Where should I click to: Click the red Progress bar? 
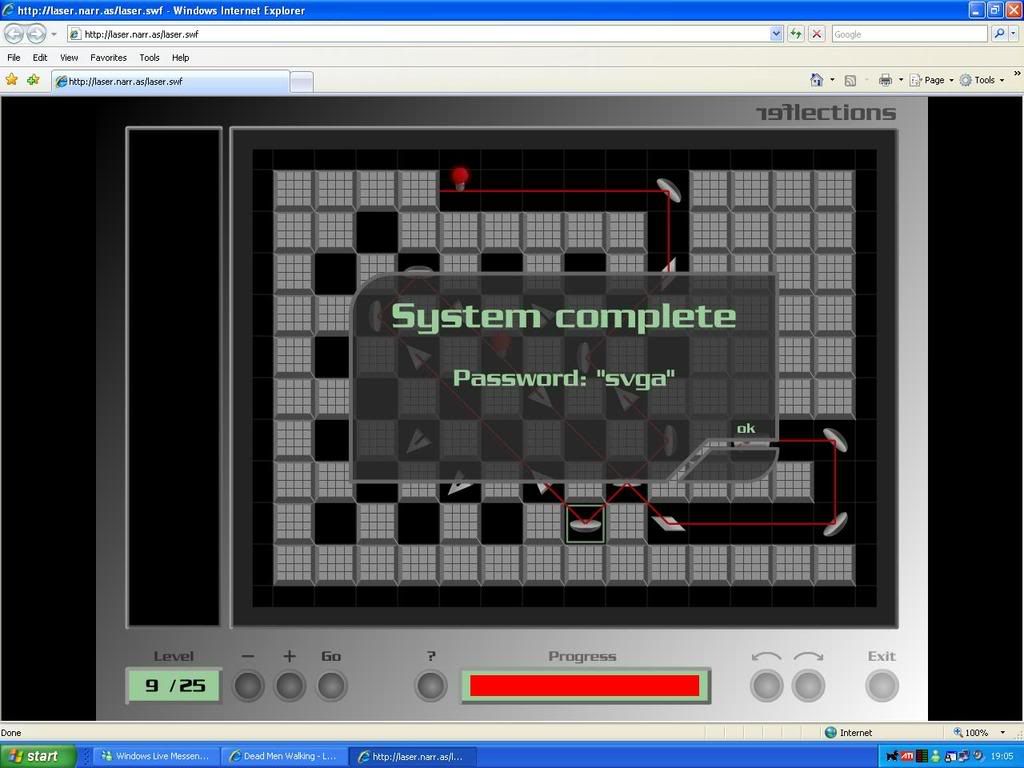point(584,686)
